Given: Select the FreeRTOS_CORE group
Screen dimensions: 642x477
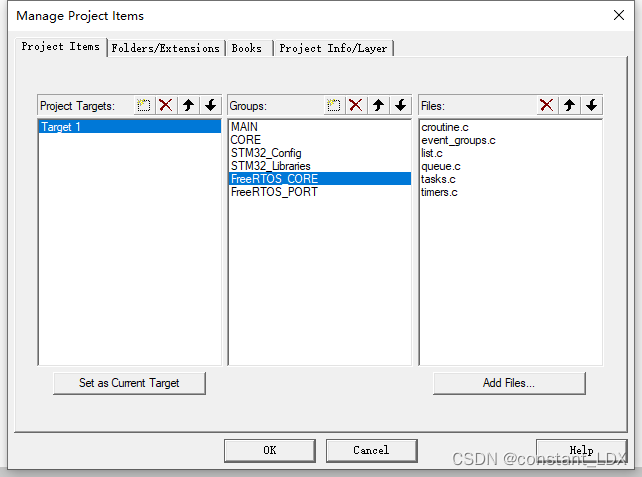Looking at the screenshot, I should click(320, 179).
